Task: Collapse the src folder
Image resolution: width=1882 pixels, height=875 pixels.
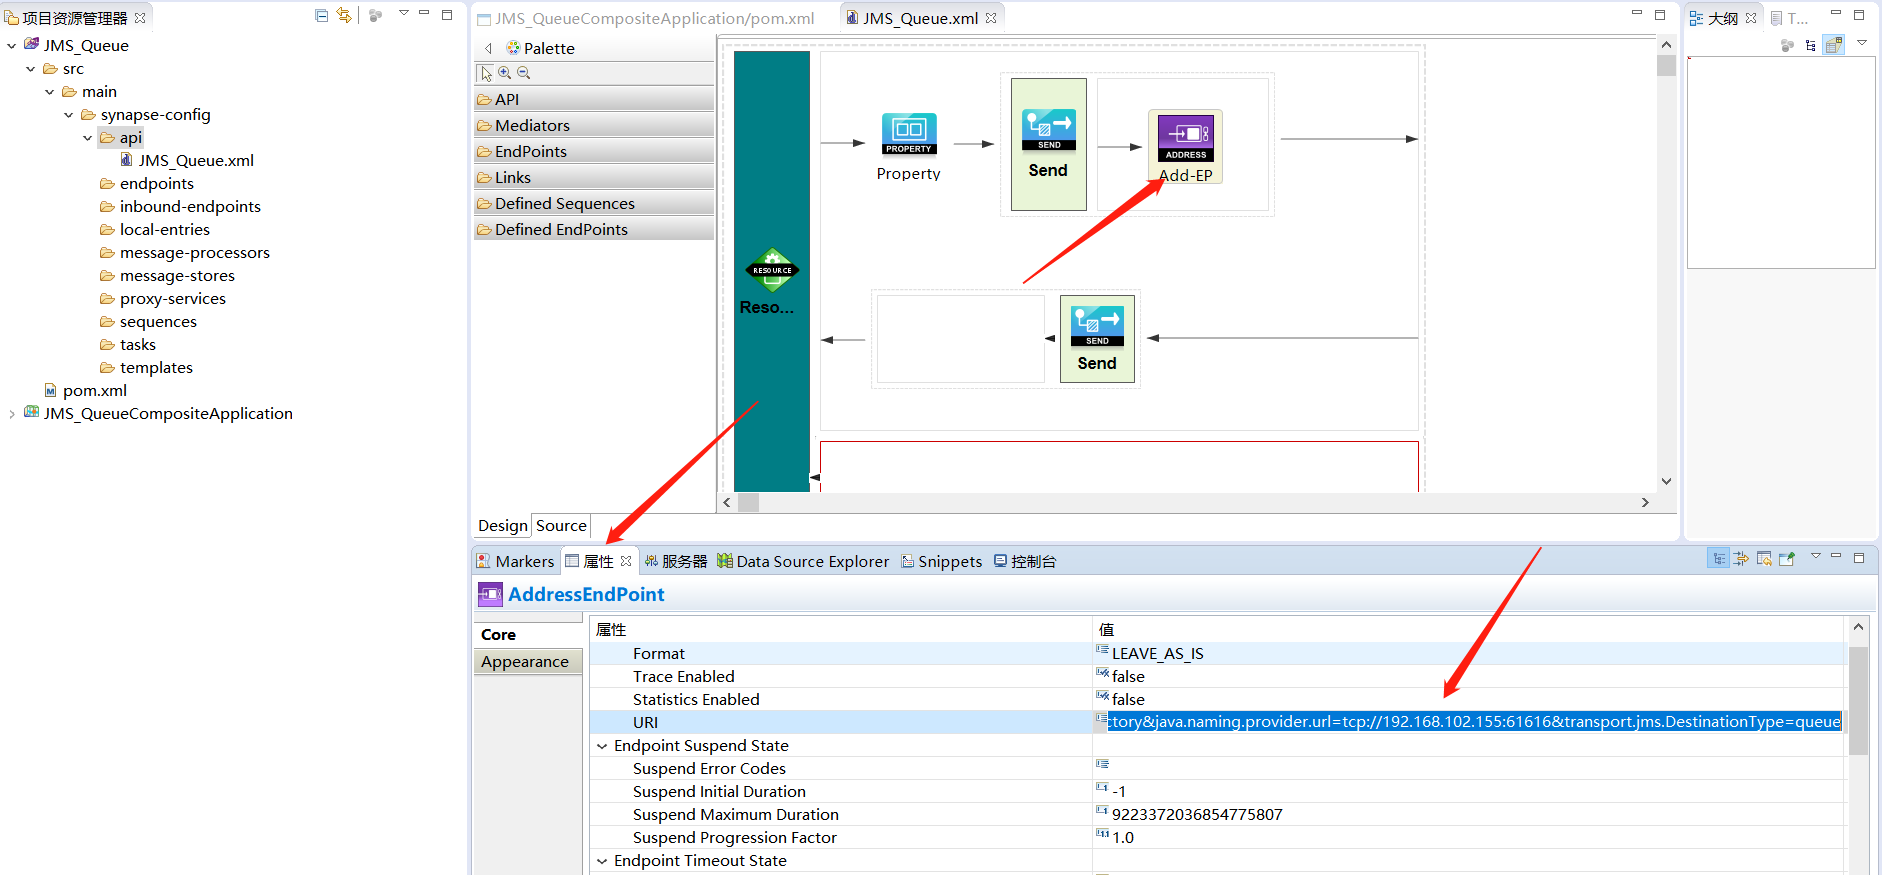Action: point(31,68)
